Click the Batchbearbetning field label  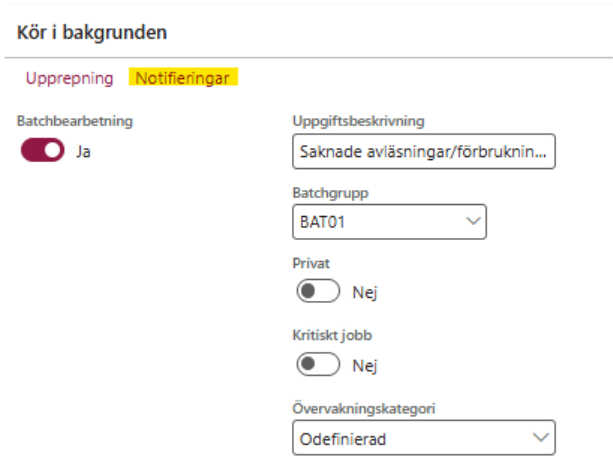click(76, 122)
